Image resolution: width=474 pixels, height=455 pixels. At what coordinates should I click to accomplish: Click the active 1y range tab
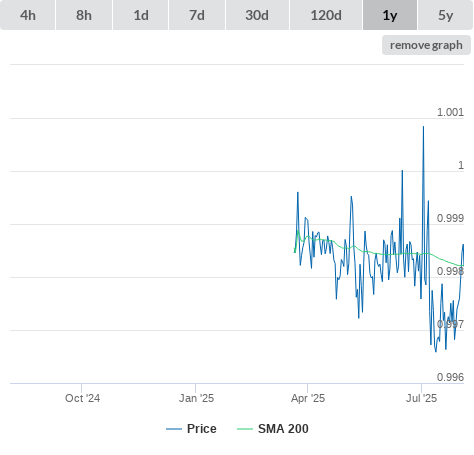[x=390, y=15]
